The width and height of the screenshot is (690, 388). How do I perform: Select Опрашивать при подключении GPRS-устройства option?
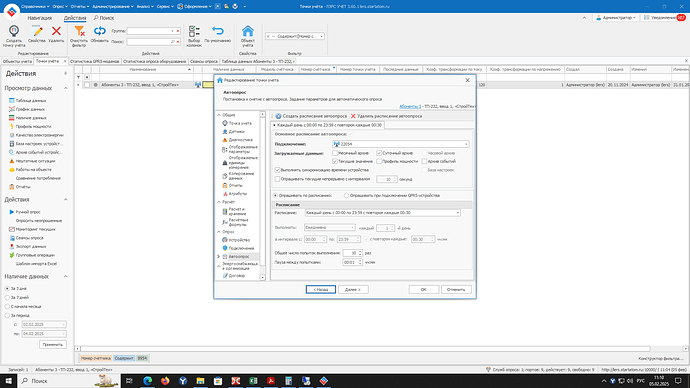(x=346, y=195)
